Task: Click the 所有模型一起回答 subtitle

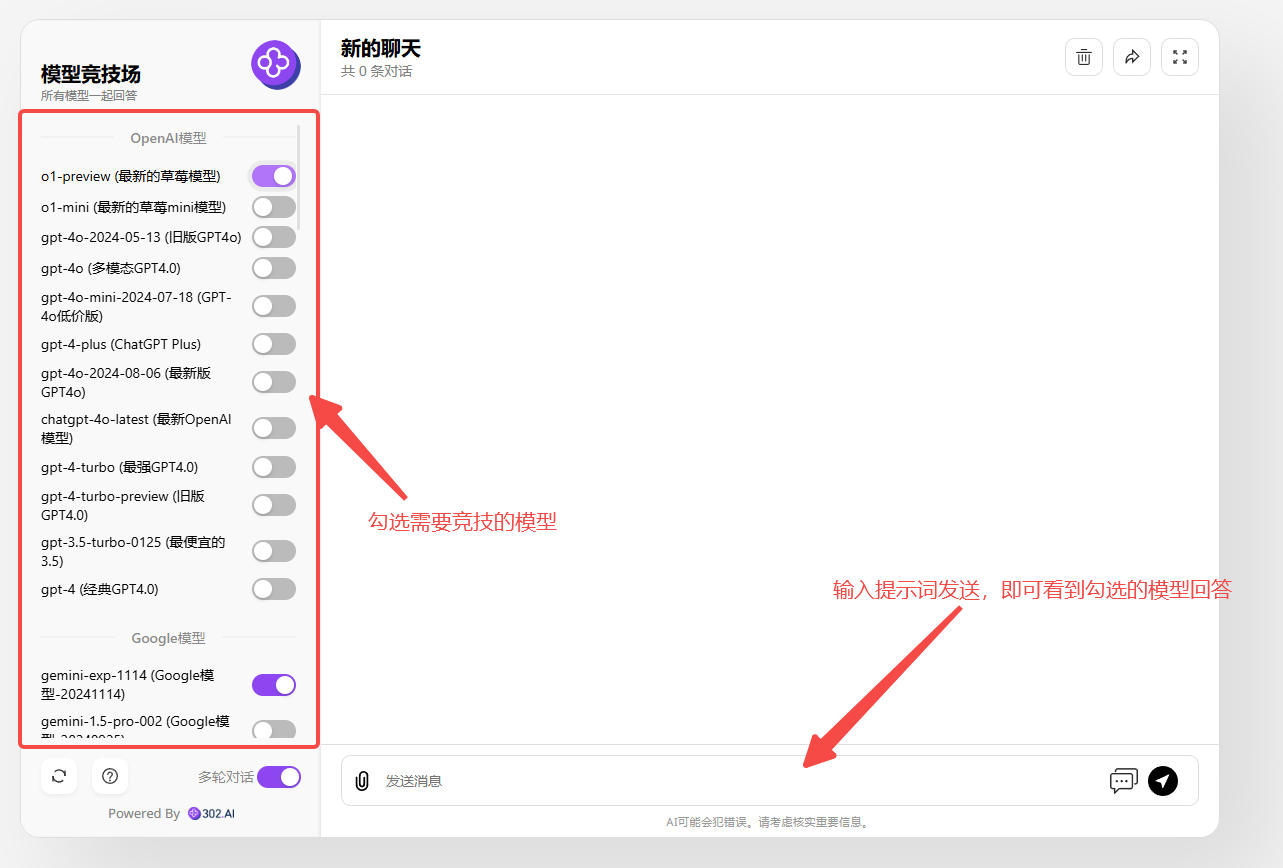Action: 89,96
